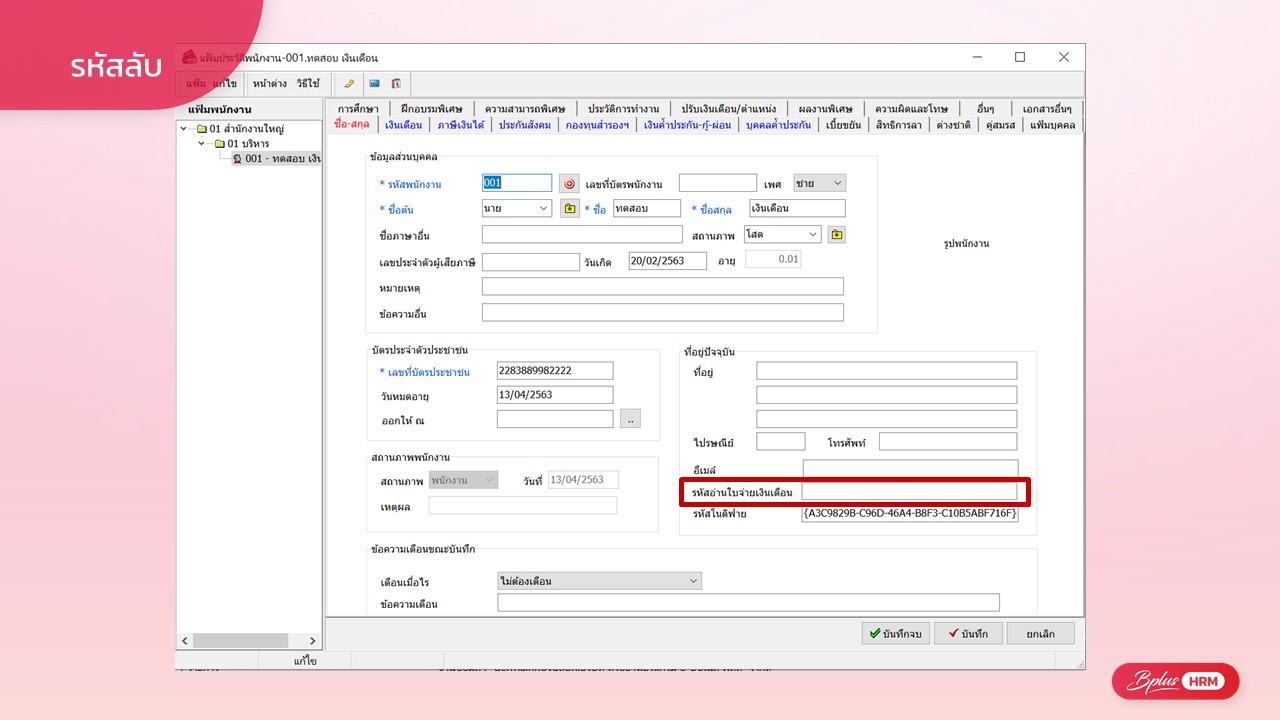Click the หมายเหตุ input field
Viewport: 1280px width, 720px height.
(662, 286)
